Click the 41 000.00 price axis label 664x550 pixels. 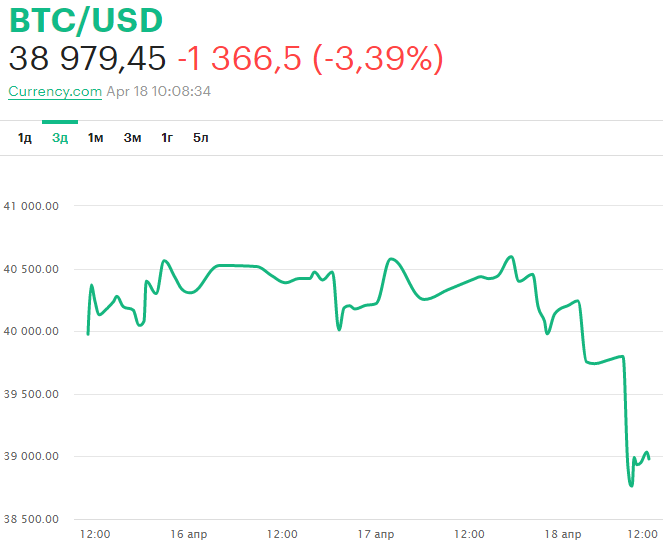click(33, 206)
